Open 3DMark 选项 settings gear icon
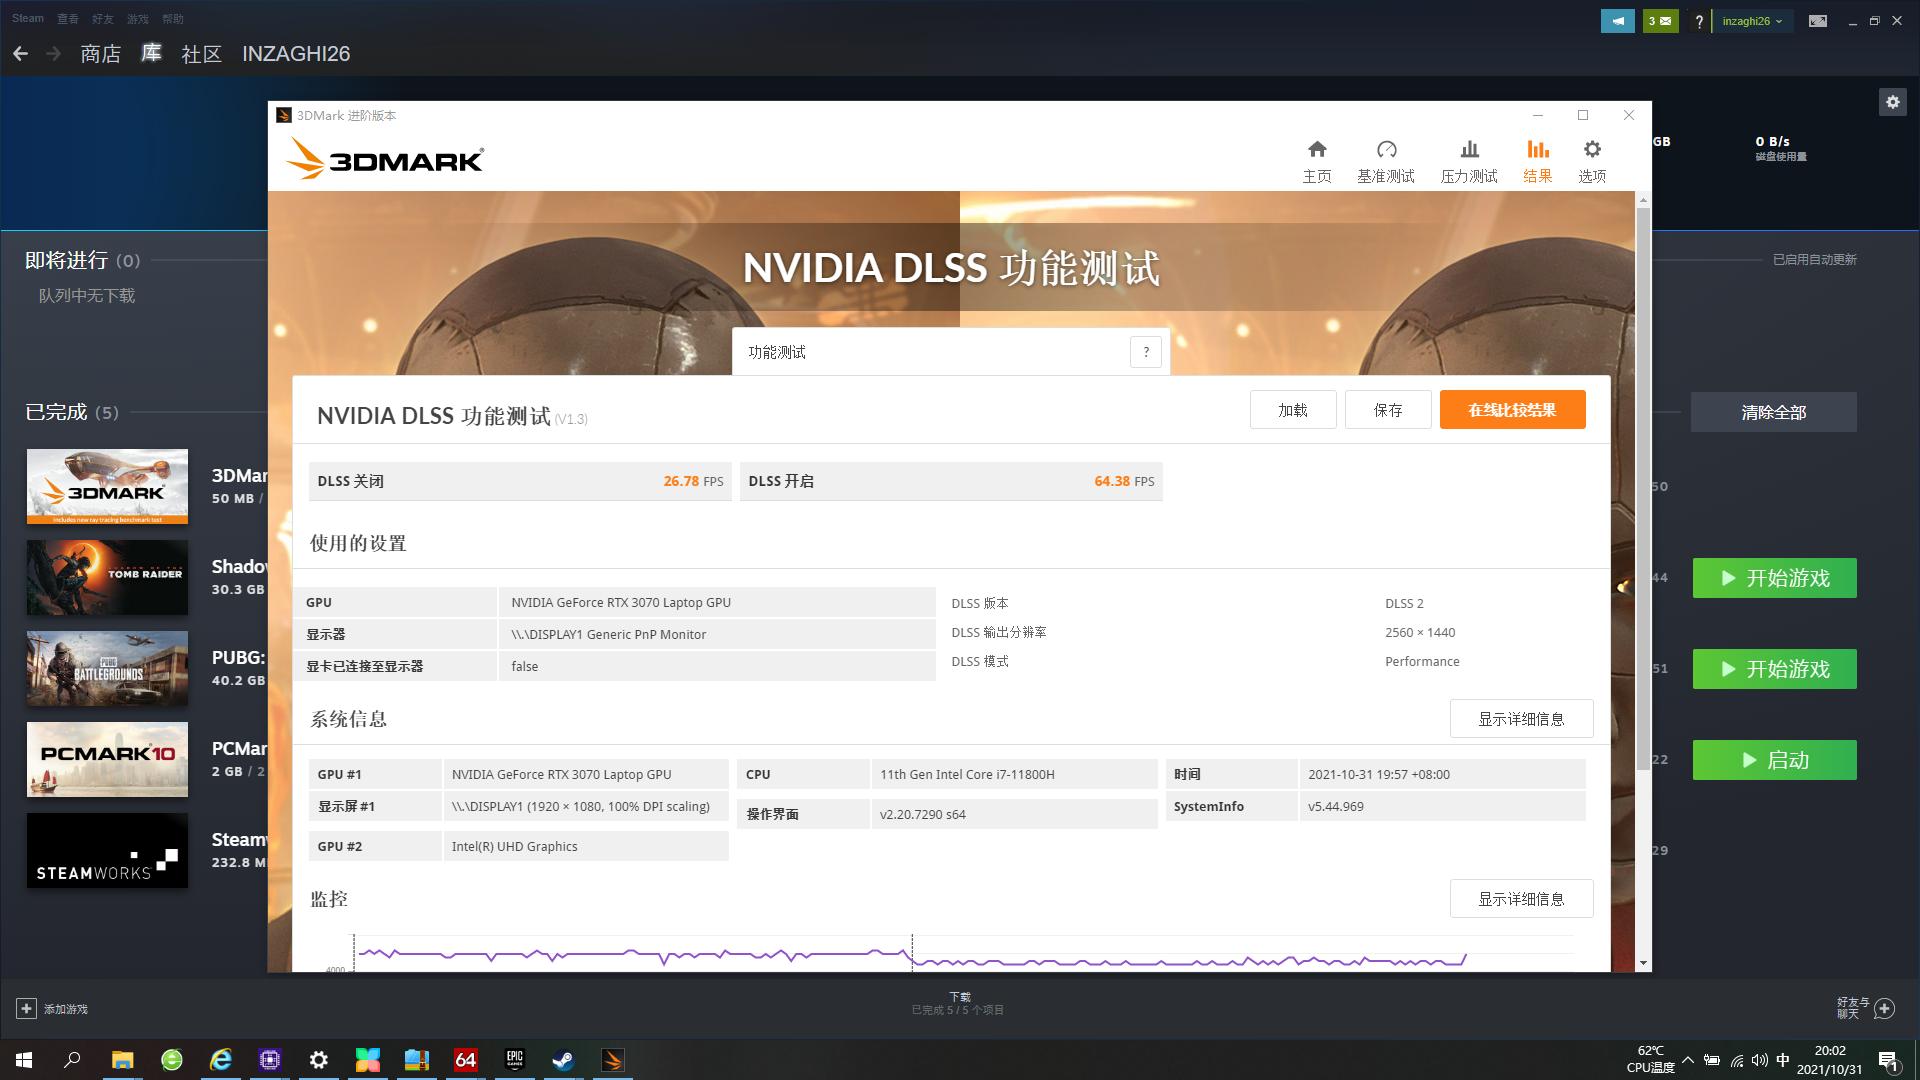1920x1080 pixels. (x=1592, y=158)
